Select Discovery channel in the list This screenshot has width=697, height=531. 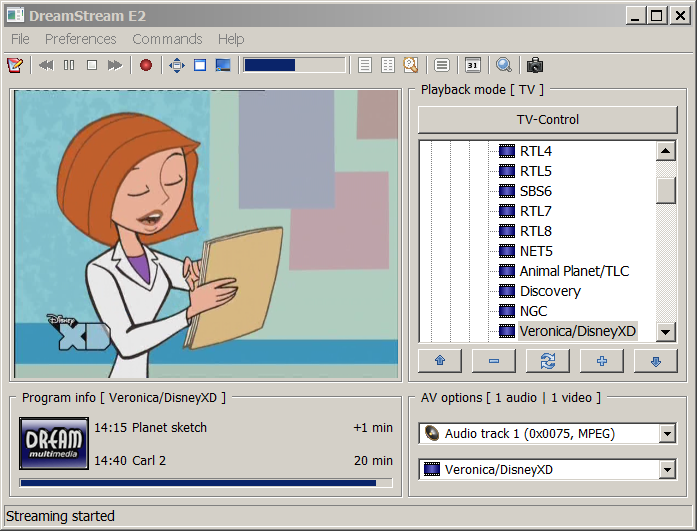(550, 291)
